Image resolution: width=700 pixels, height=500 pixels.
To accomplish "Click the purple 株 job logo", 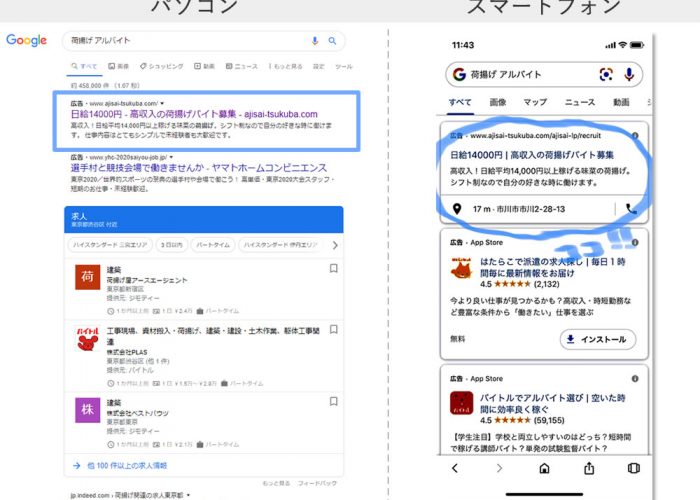I will [88, 410].
